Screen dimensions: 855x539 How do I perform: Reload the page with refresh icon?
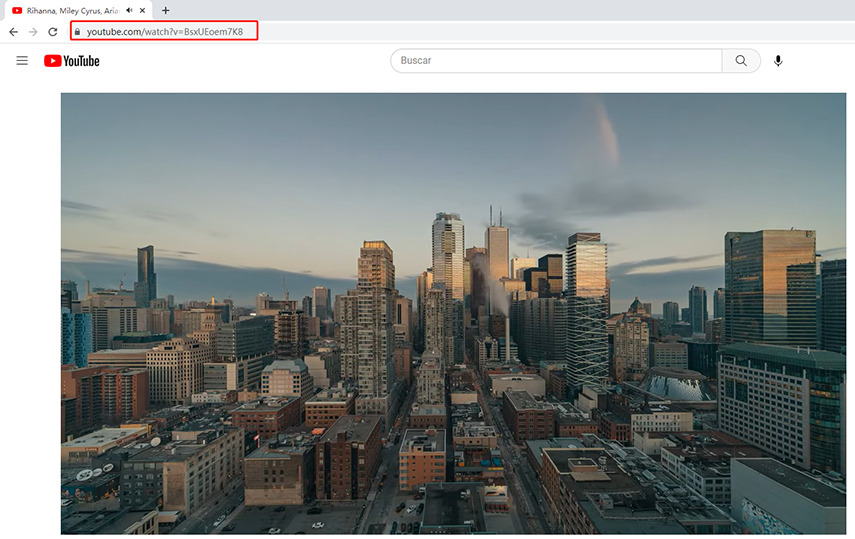pyautogui.click(x=53, y=32)
